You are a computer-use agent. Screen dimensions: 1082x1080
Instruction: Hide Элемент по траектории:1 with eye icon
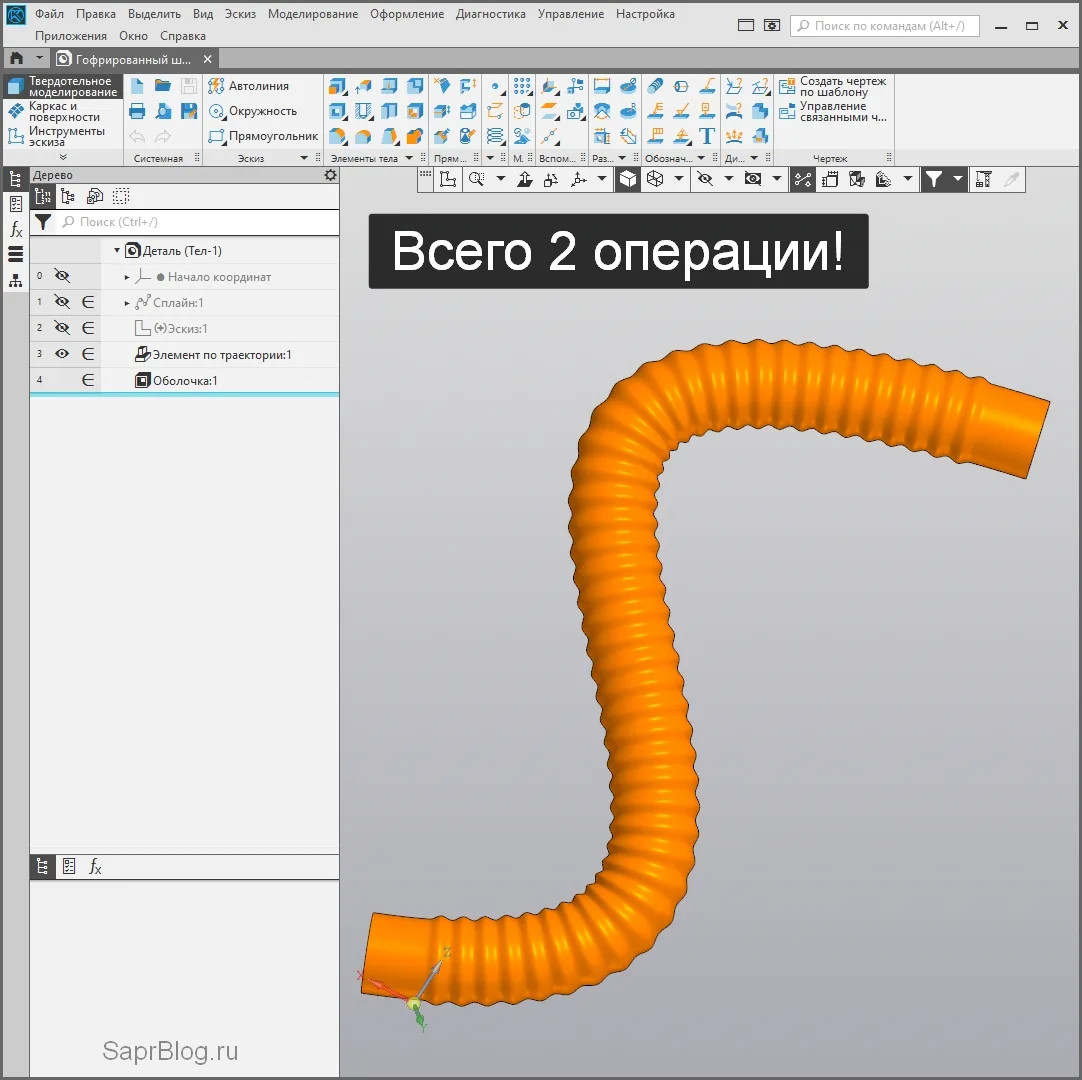[x=62, y=354]
